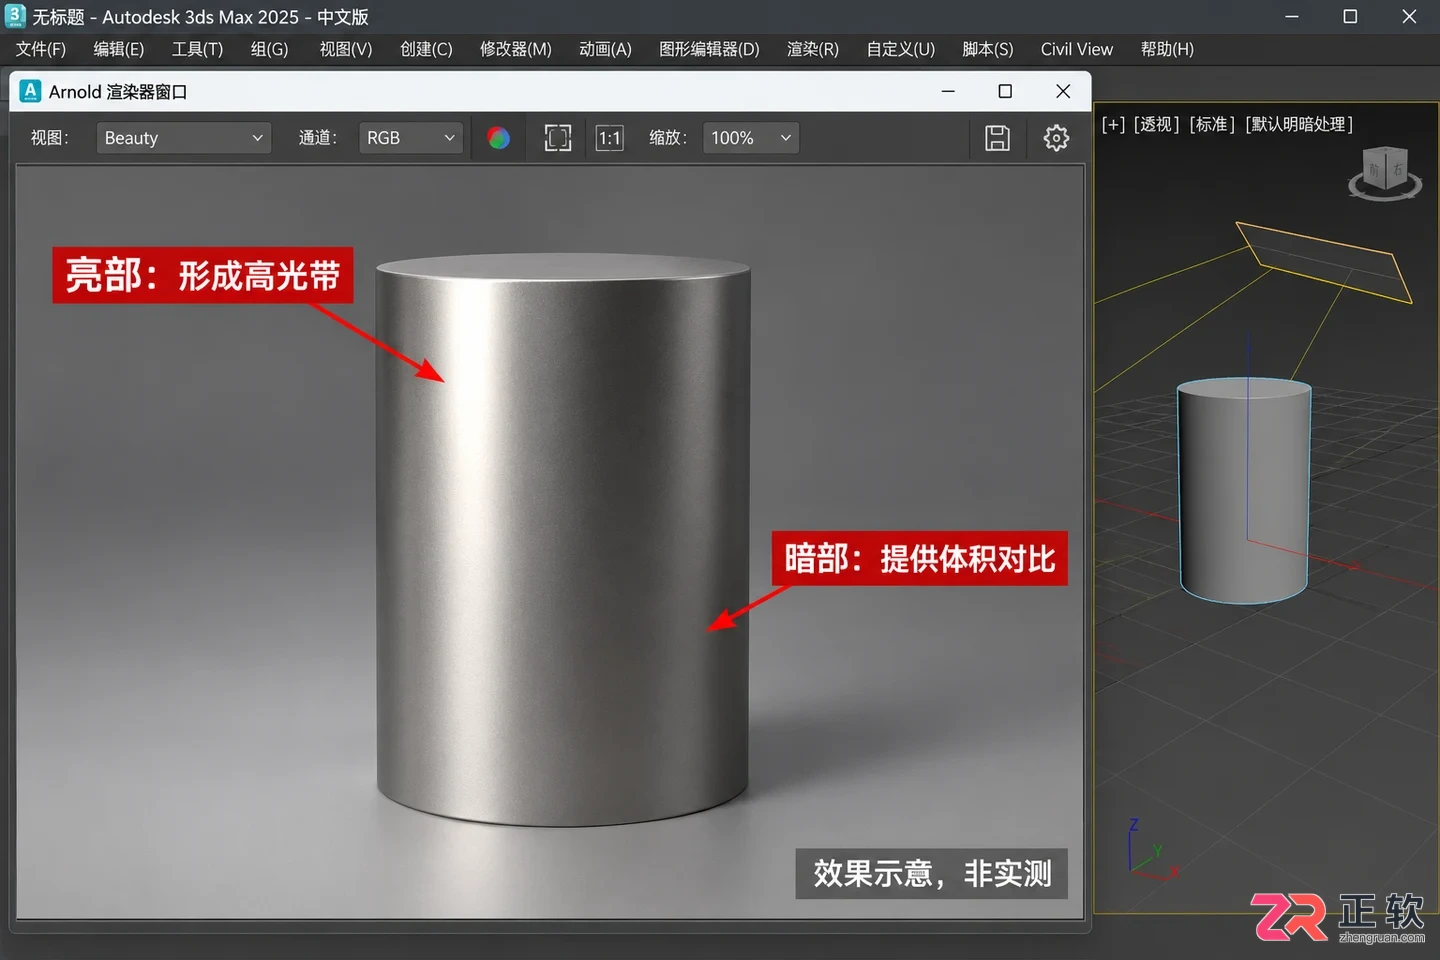Minimize the 3ds Max main window

click(x=1292, y=16)
